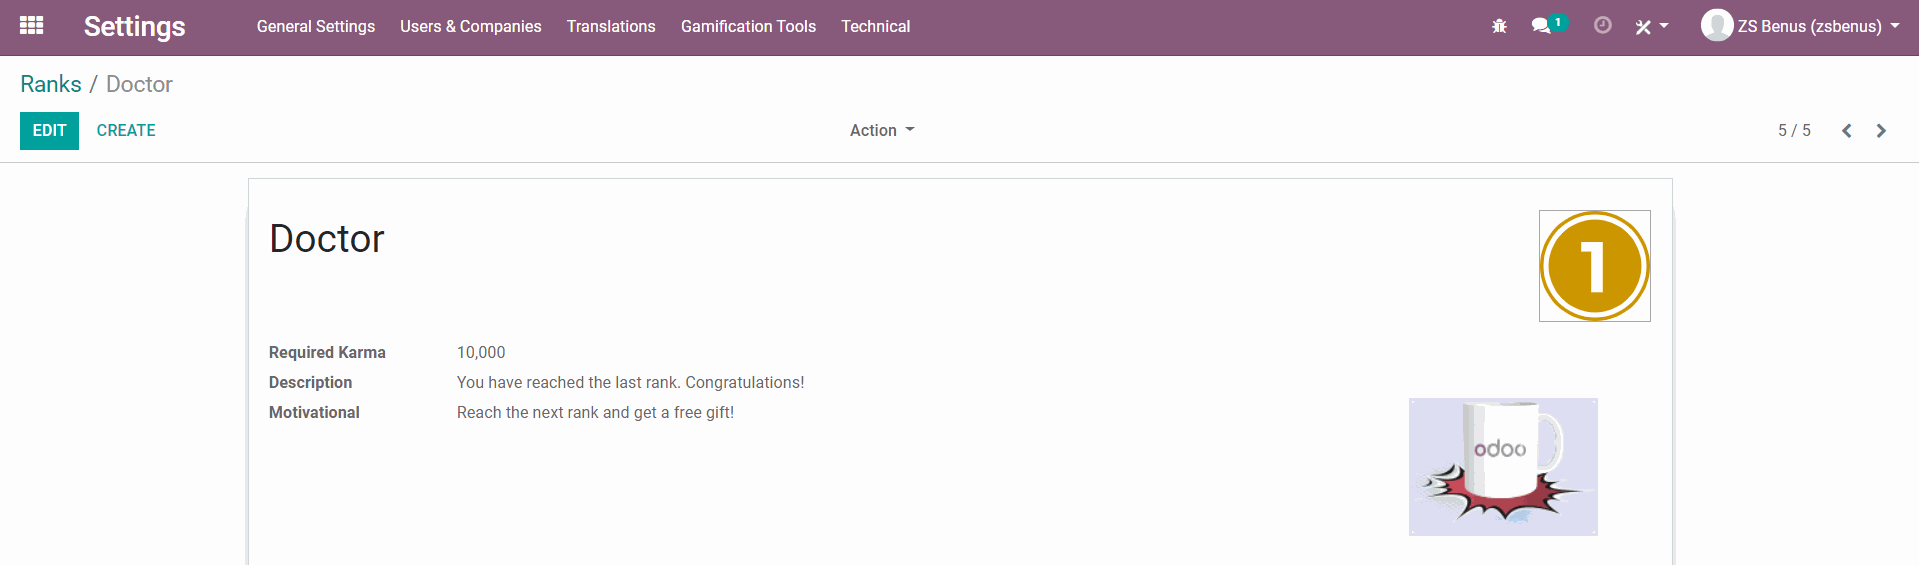Viewport: 1919px width, 565px height.
Task: Go to previous rank record arrow
Action: tap(1847, 131)
